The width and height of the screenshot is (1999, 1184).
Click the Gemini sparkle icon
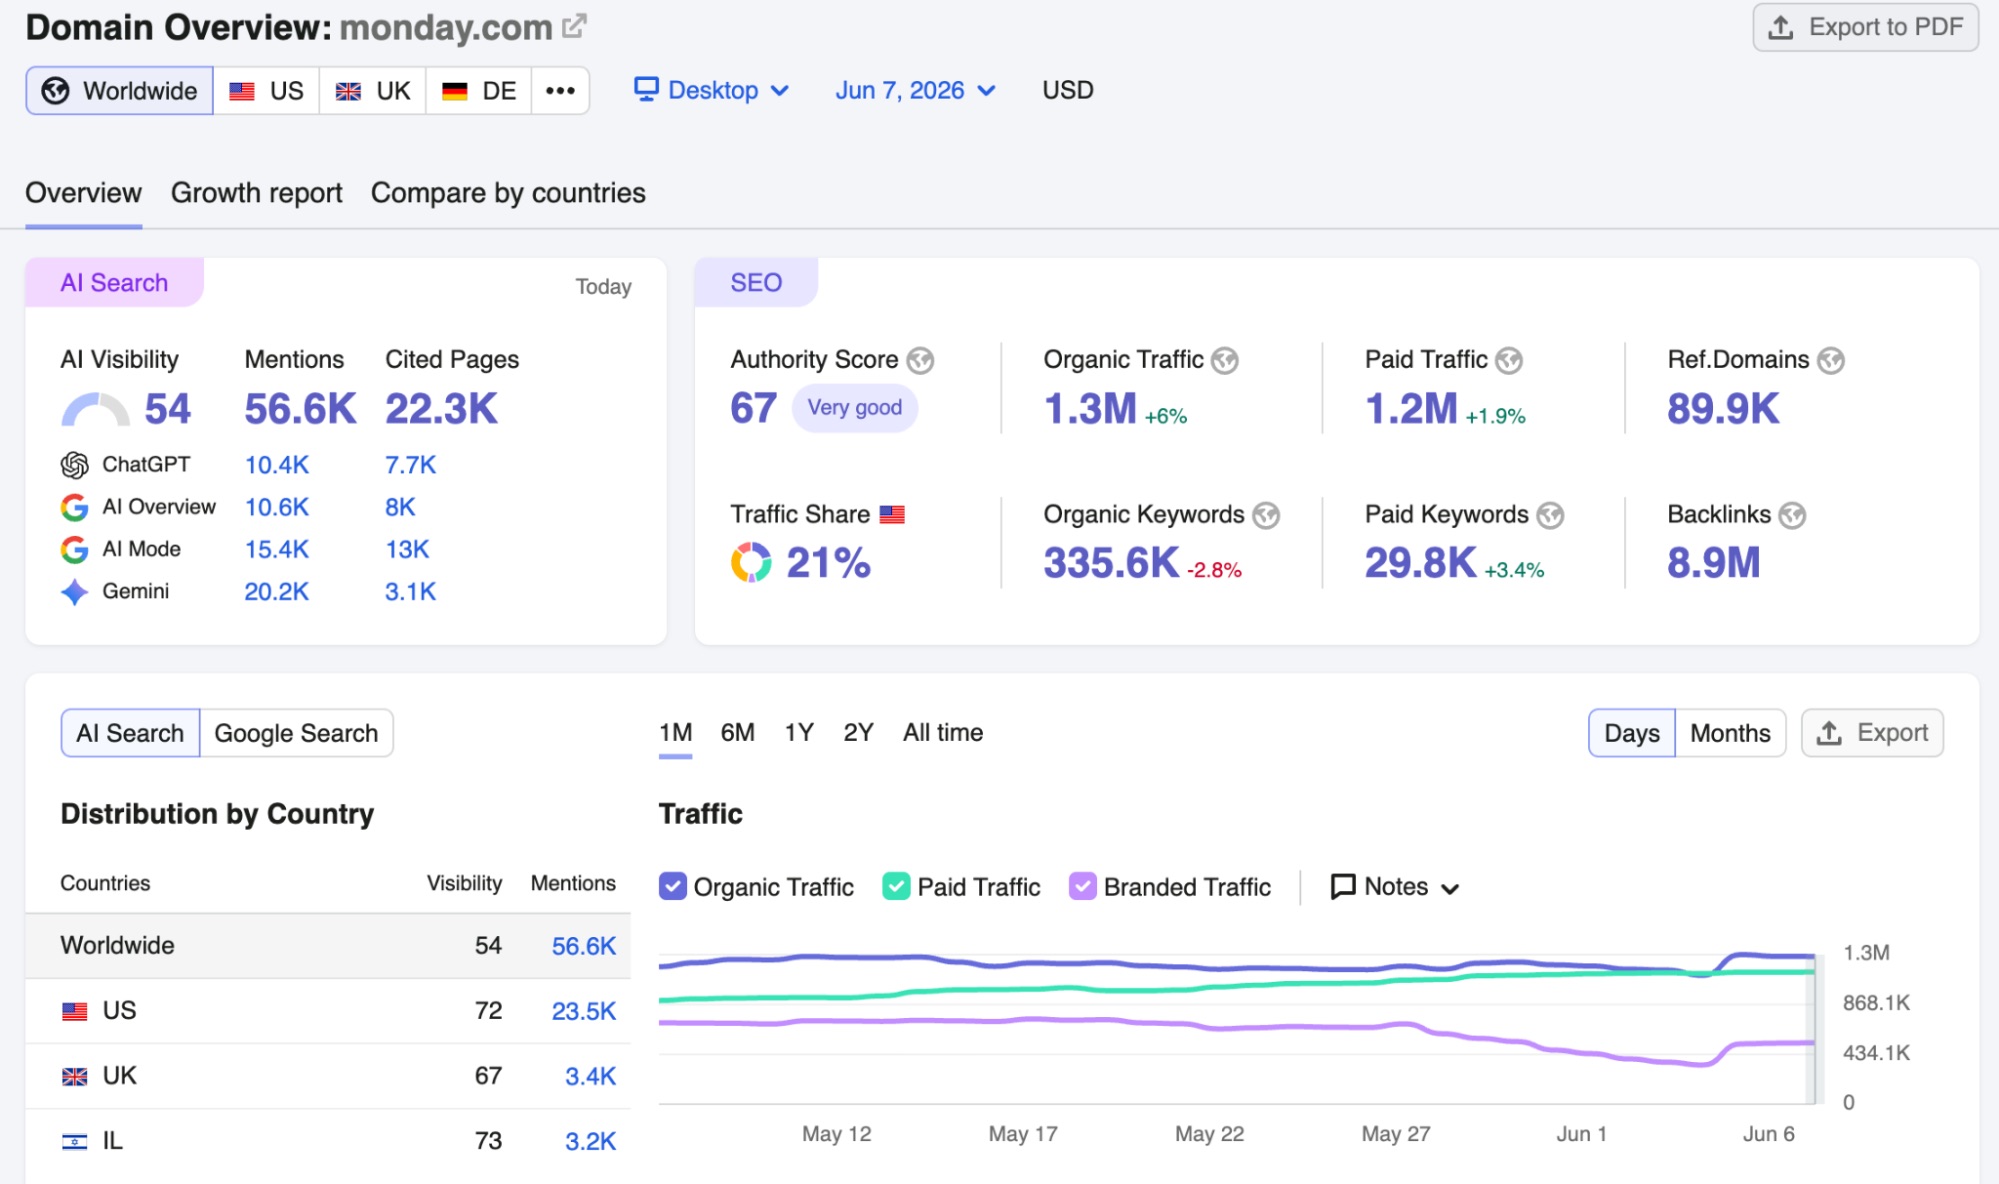75,592
